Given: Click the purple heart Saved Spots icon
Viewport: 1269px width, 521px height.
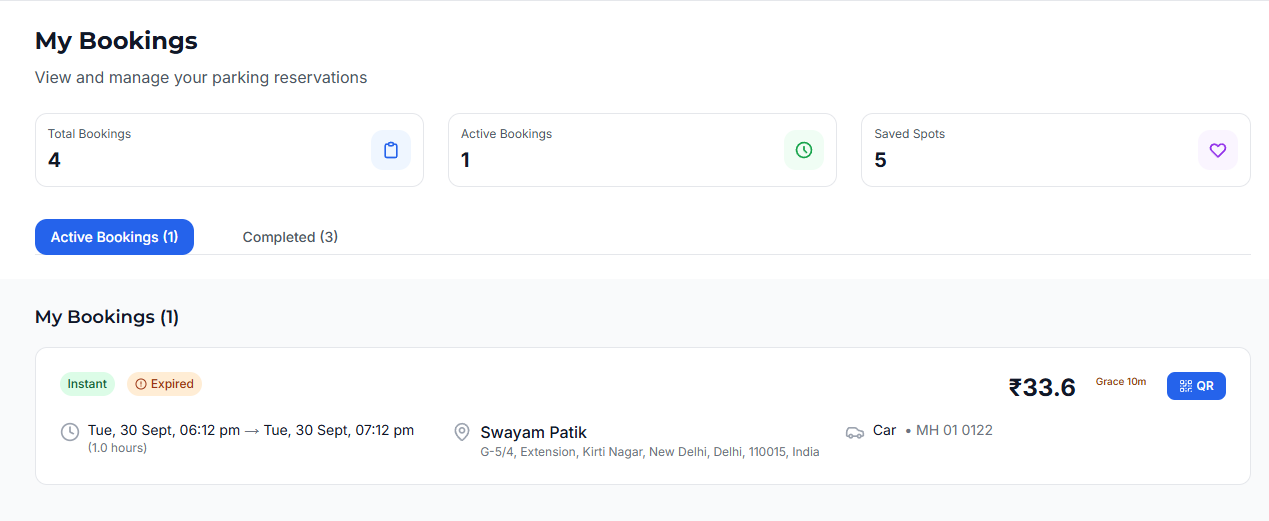Looking at the screenshot, I should [x=1217, y=150].
